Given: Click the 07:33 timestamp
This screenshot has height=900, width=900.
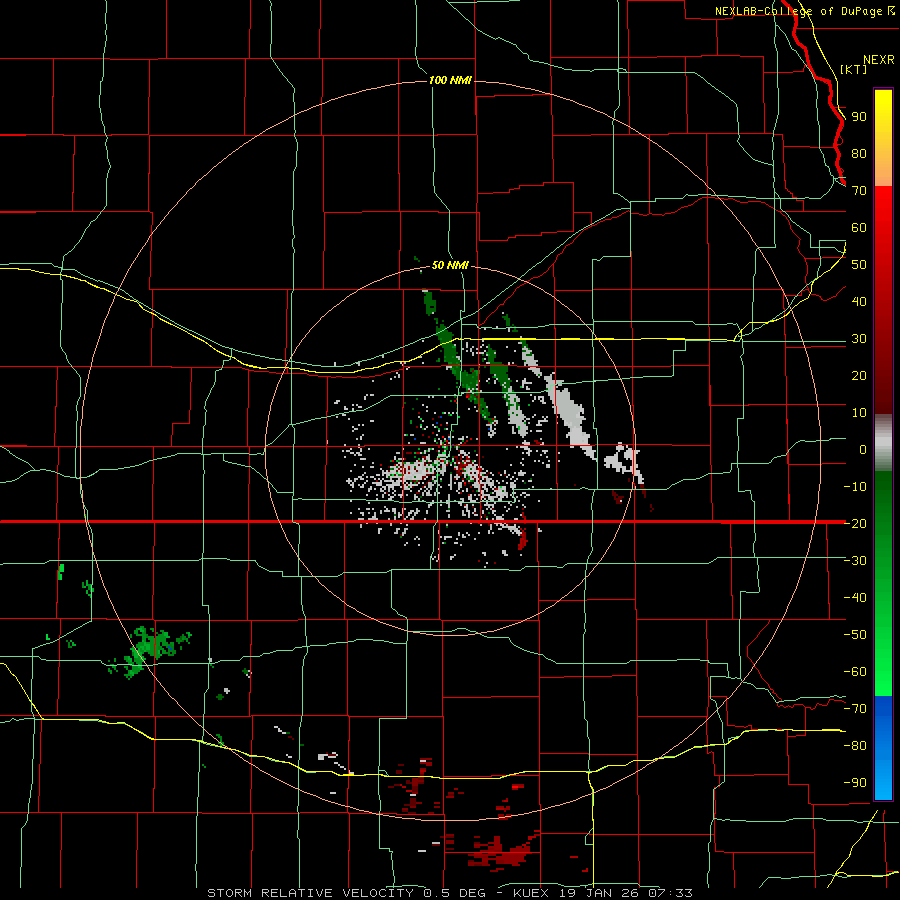Looking at the screenshot, I should coord(670,893).
